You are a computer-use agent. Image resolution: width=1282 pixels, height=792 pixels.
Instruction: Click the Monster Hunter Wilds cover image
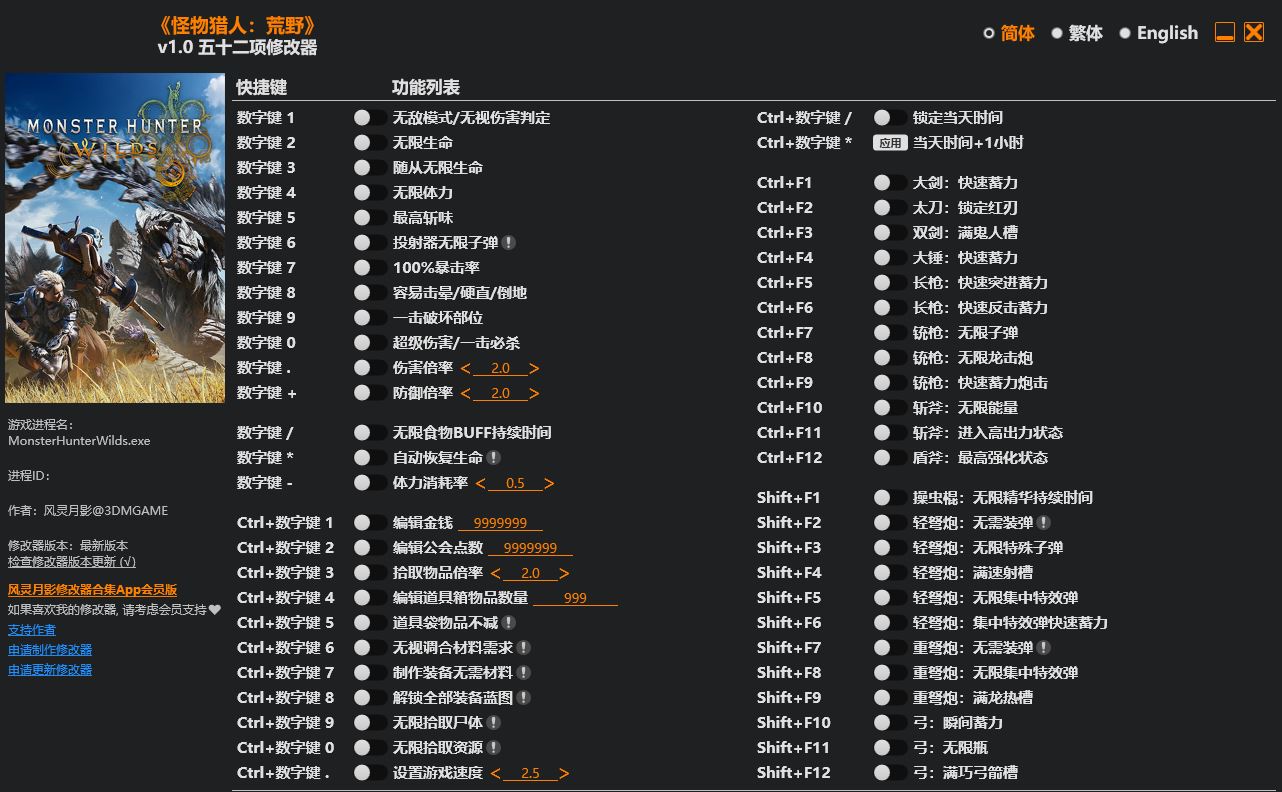click(x=115, y=238)
